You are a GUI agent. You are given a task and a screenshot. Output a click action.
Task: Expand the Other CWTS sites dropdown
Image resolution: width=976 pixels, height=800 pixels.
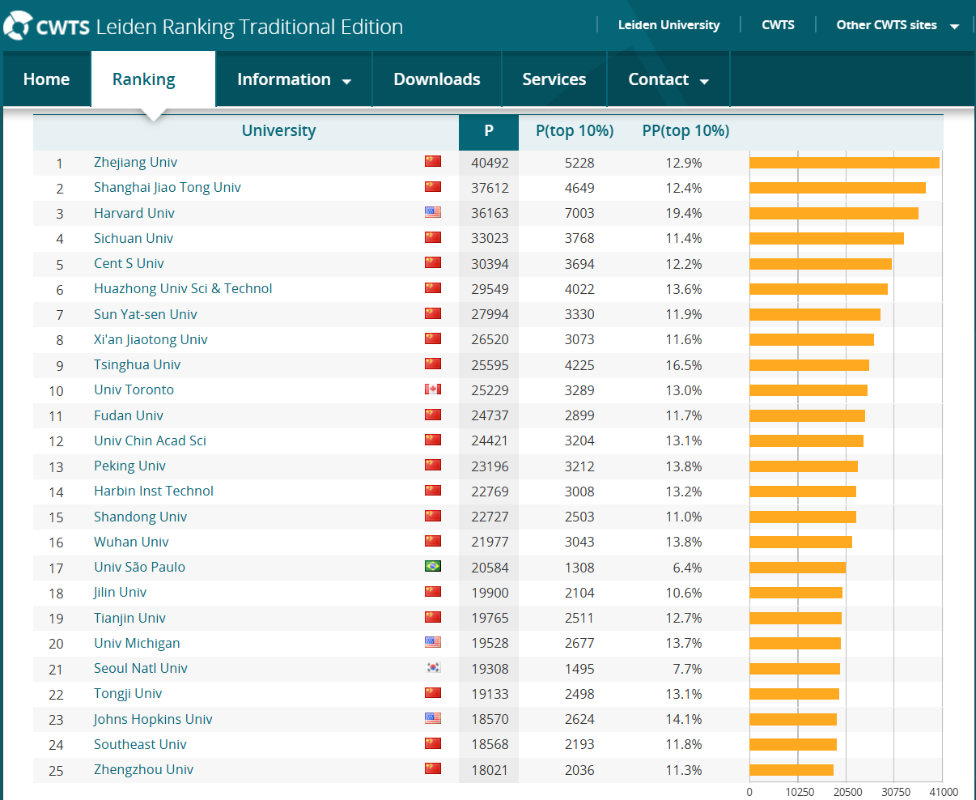pos(897,25)
